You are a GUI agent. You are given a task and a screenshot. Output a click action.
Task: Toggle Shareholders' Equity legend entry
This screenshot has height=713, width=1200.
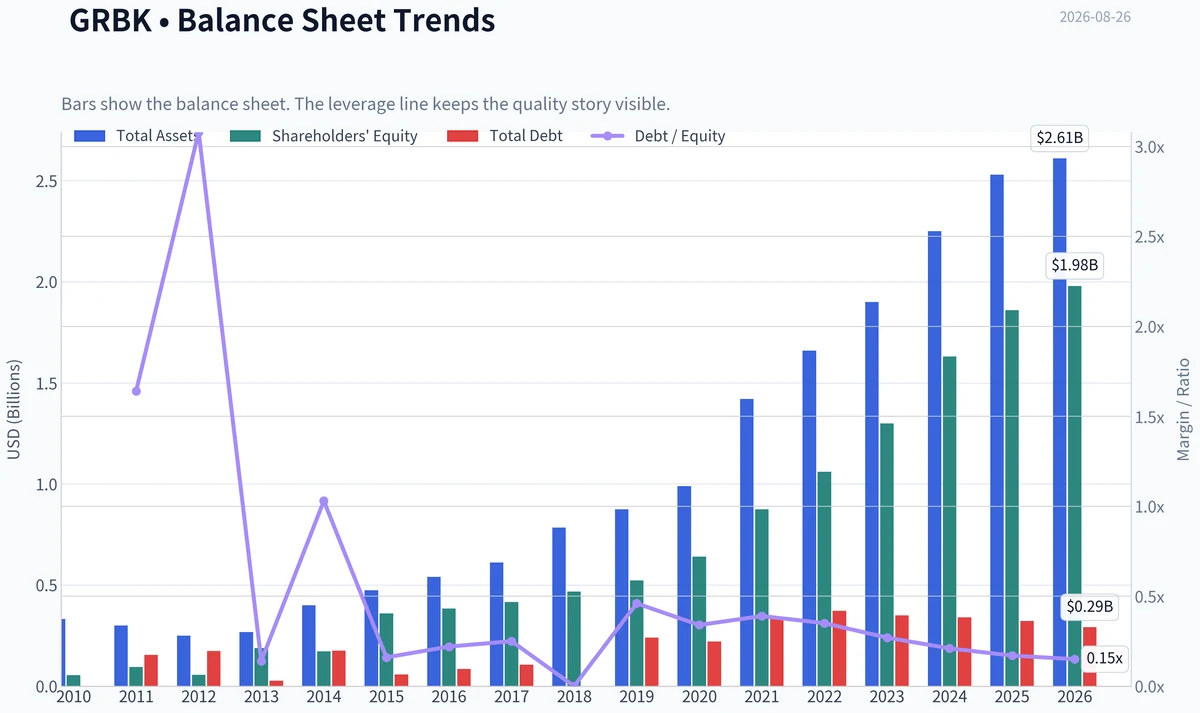tap(323, 136)
